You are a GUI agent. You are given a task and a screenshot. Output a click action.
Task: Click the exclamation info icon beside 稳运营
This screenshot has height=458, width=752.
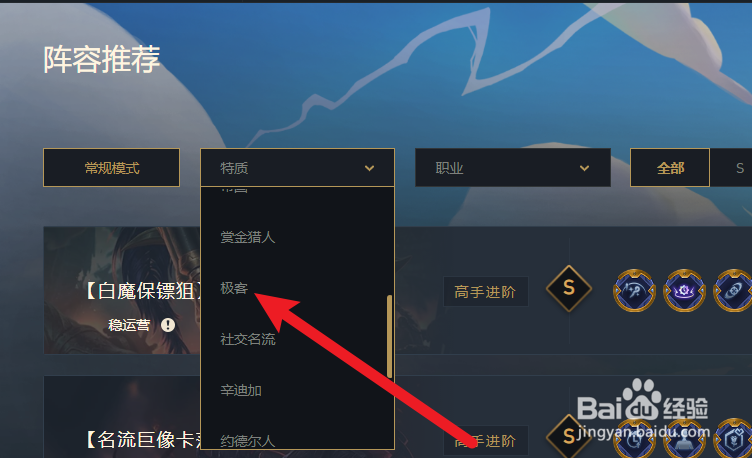168,325
